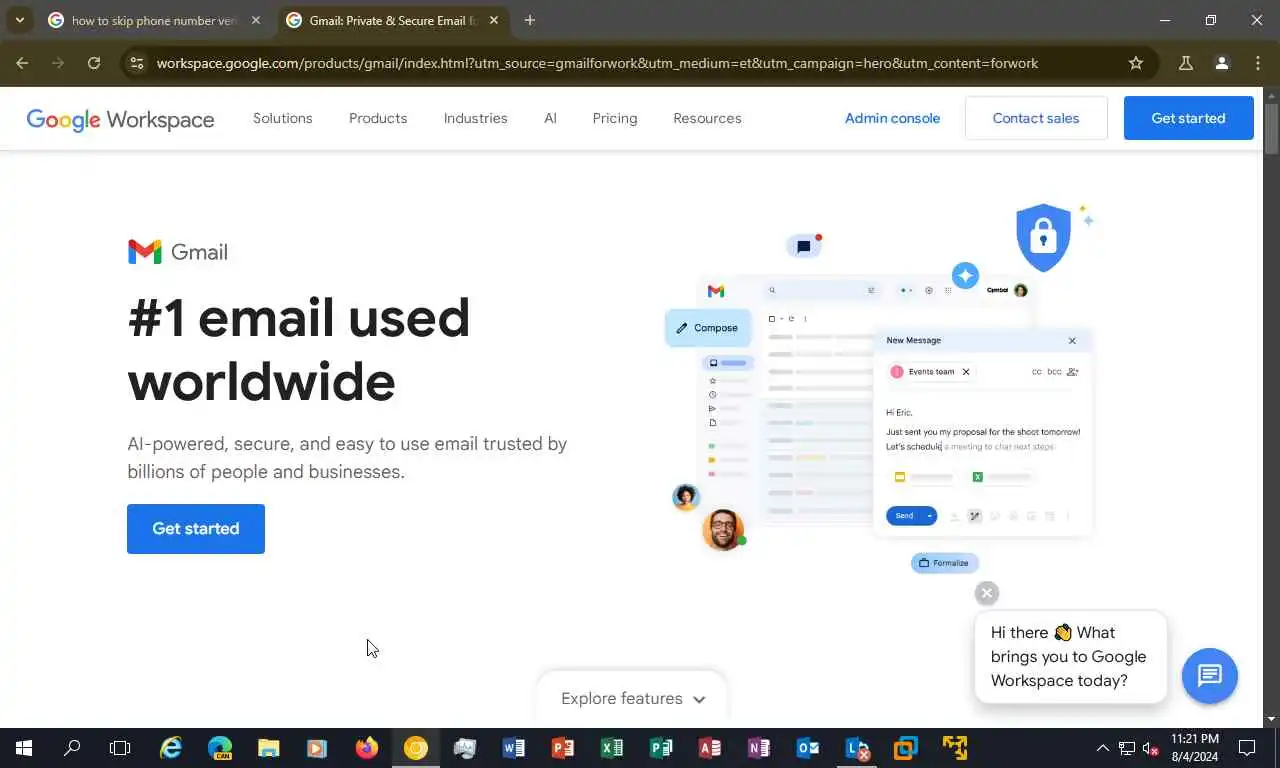The width and height of the screenshot is (1280, 768).
Task: Open the Windows Start menu
Action: (24, 748)
